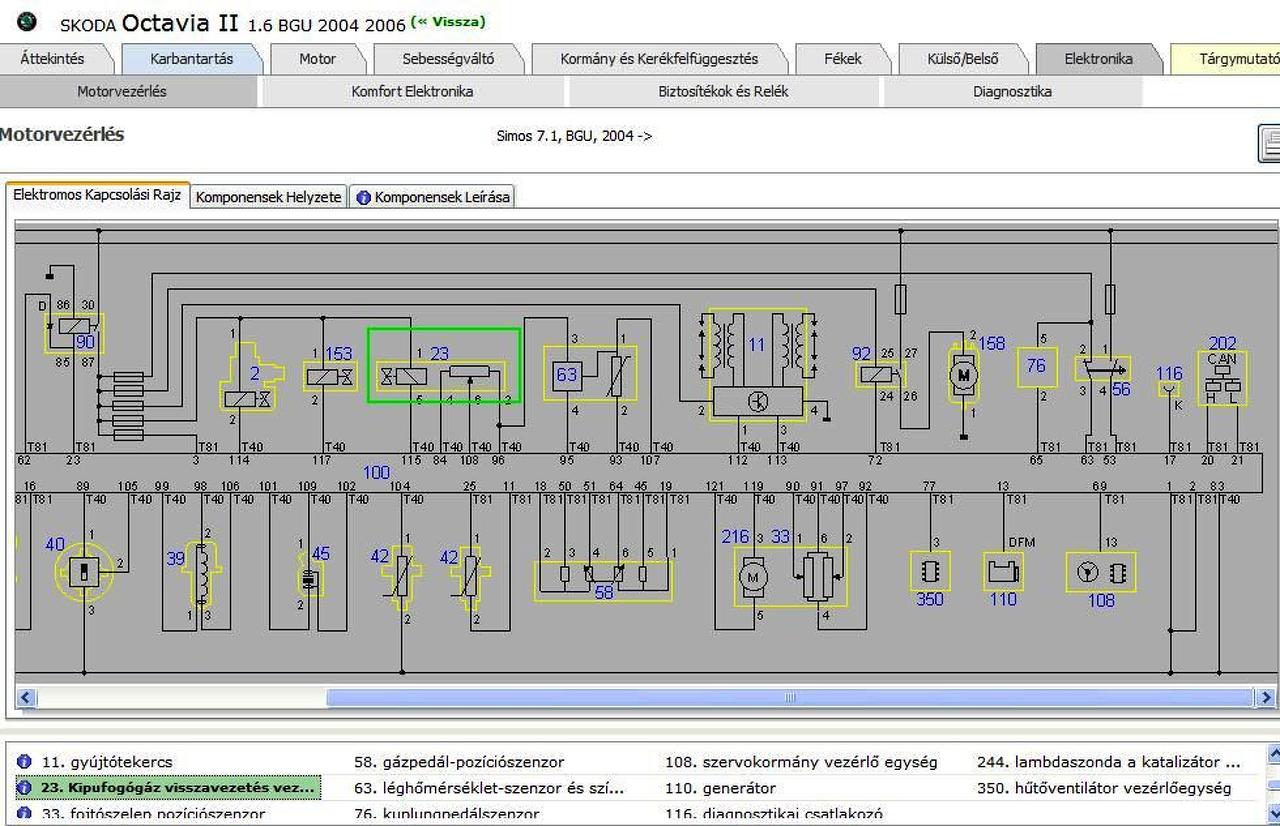Open 58. gázpedál-pozíciószenzor entry
This screenshot has width=1280, height=826.
[459, 762]
